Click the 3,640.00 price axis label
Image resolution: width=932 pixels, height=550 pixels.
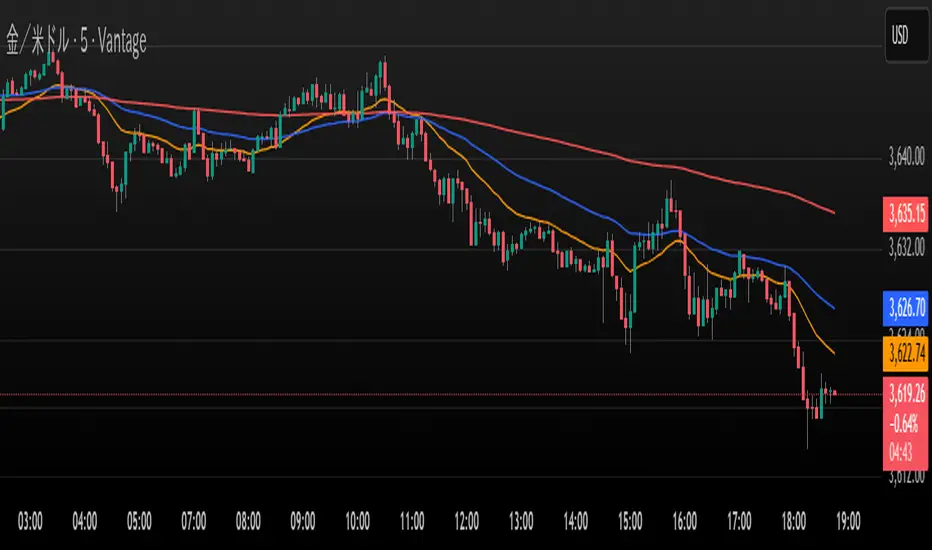pos(906,157)
